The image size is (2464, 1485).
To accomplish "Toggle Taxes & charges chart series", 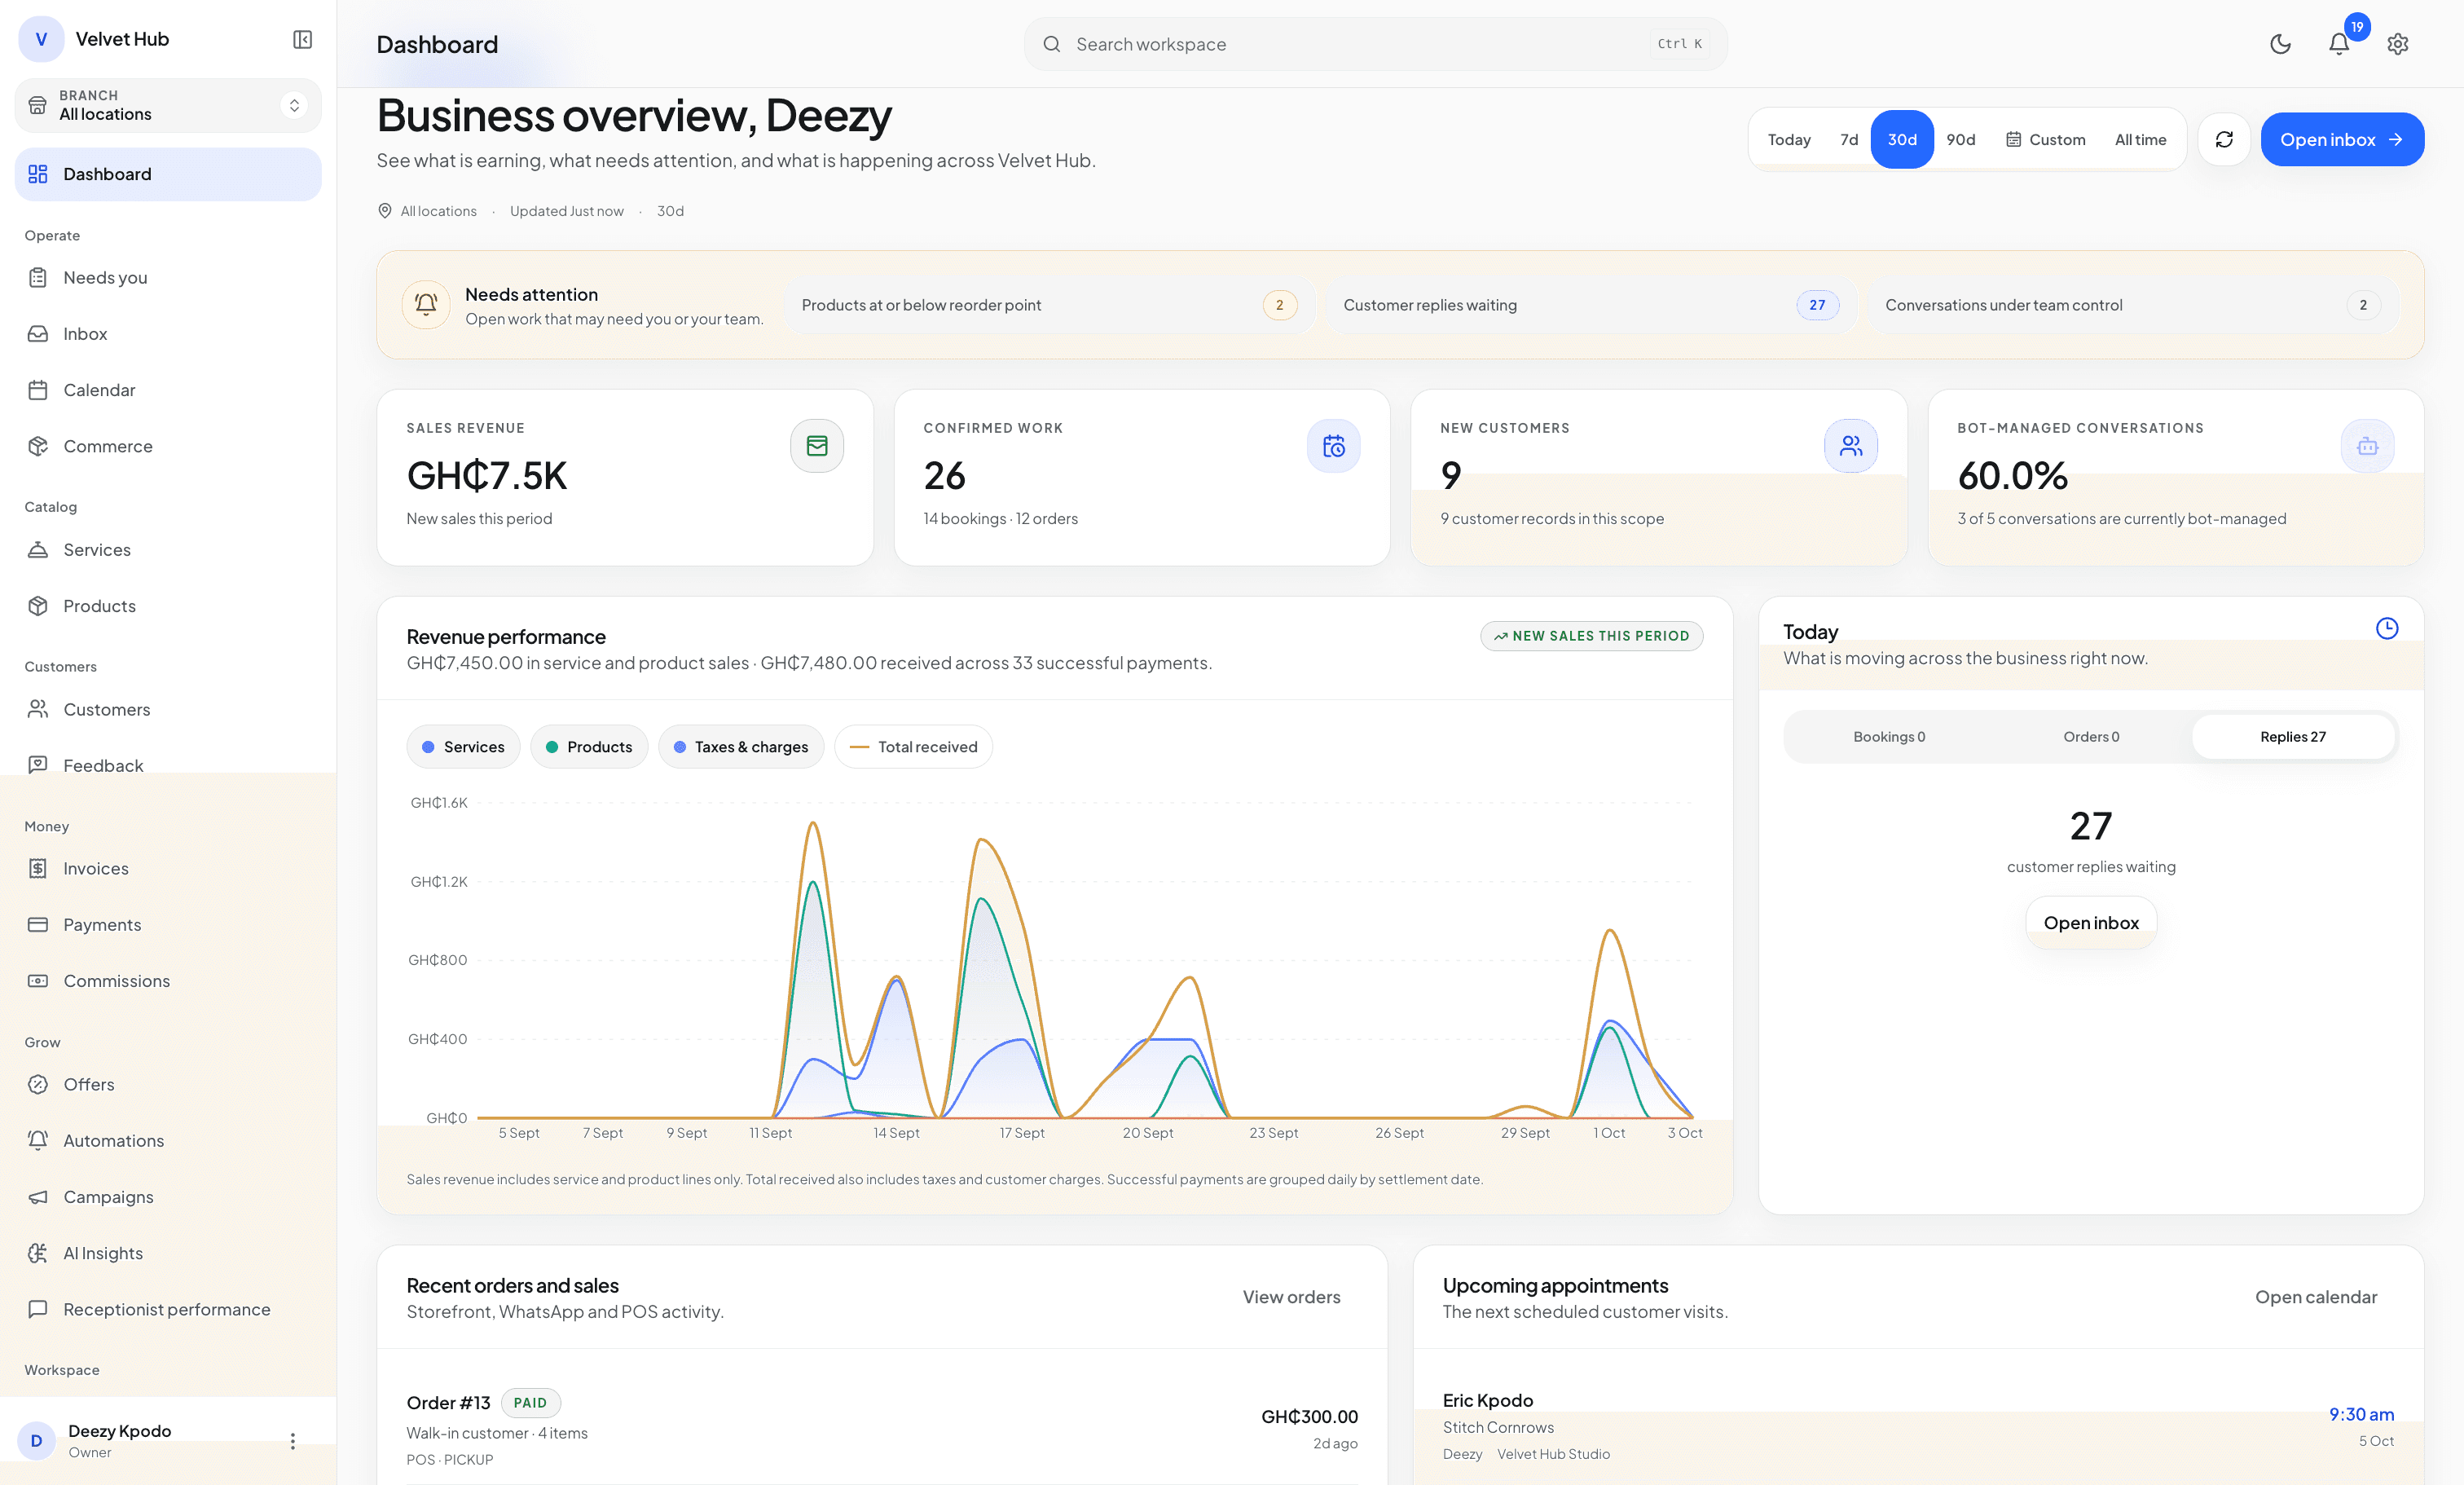I will [741, 747].
